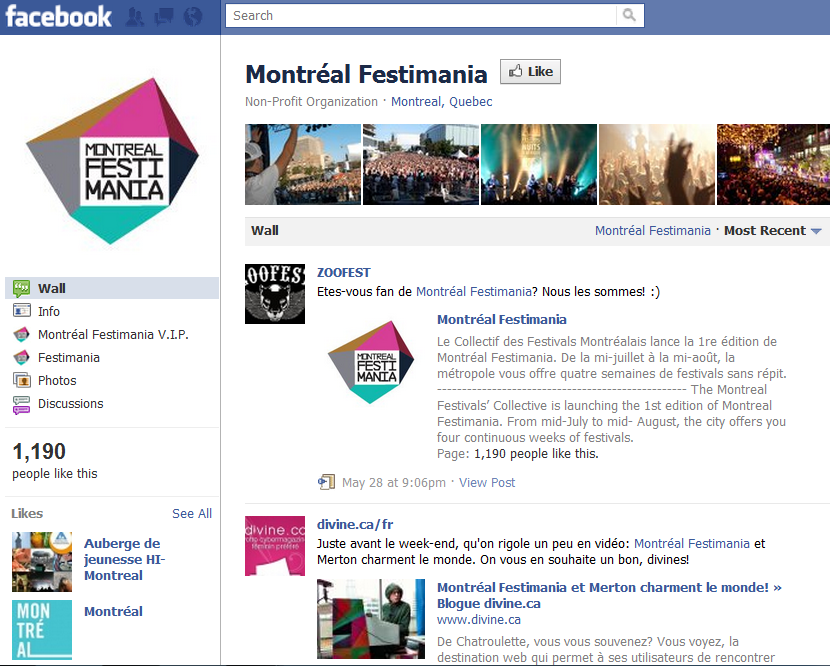Click the ZOOFEST avatar image

point(275,294)
